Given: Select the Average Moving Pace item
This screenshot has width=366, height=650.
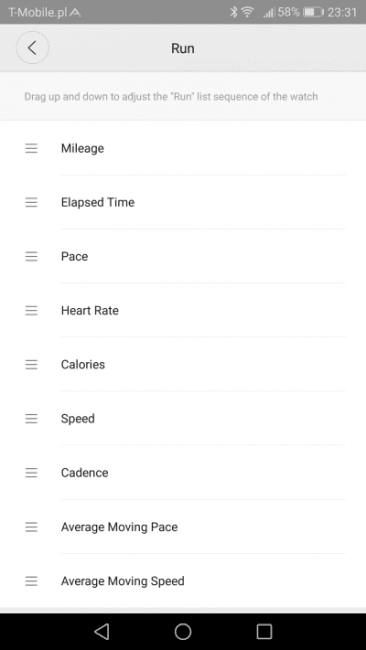Looking at the screenshot, I should [x=183, y=527].
